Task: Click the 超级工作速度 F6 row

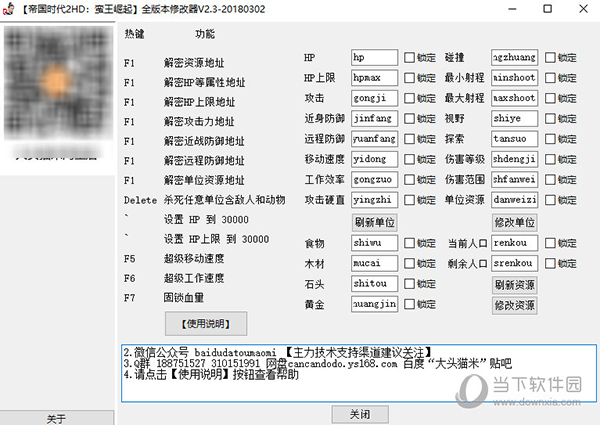Action: point(174,278)
